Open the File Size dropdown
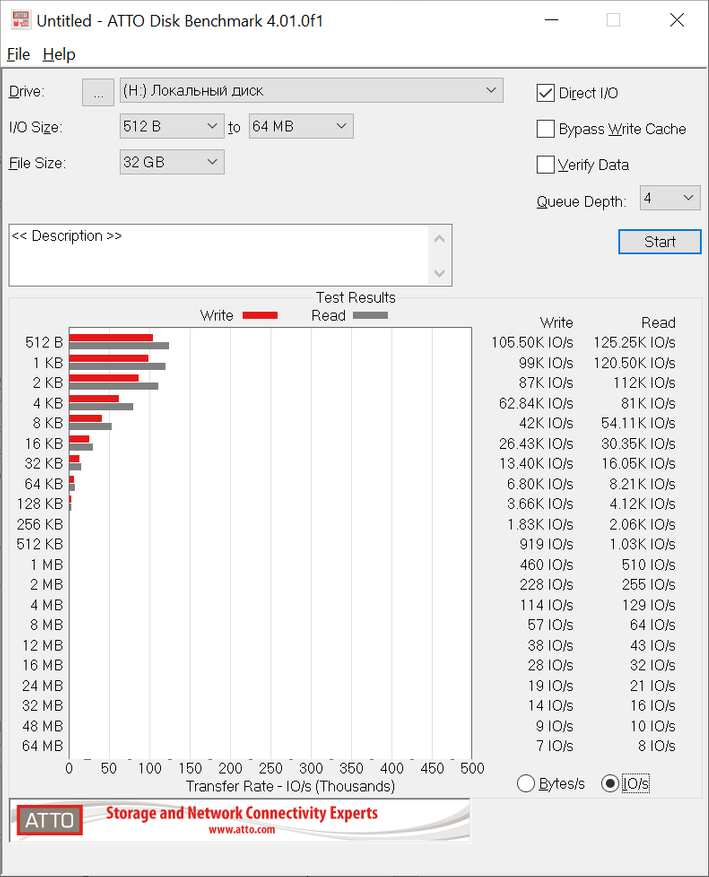The width and height of the screenshot is (709, 877). (170, 162)
